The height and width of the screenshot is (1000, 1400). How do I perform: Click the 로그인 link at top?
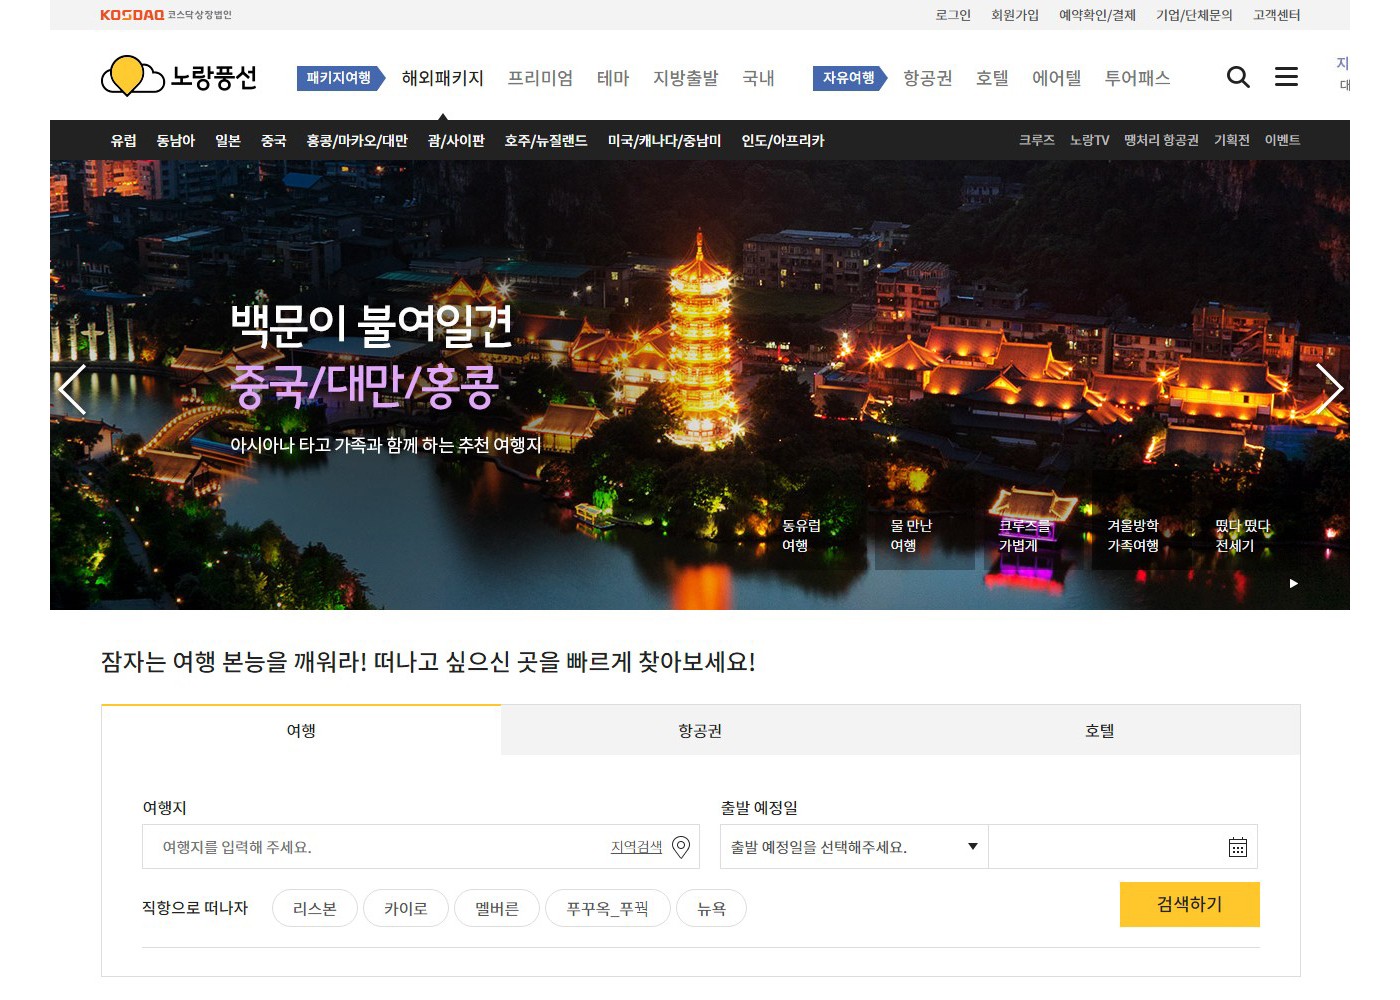coord(953,15)
